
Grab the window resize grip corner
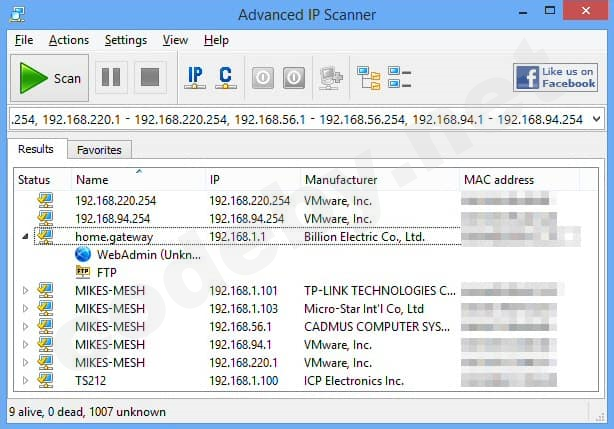(x=600, y=417)
